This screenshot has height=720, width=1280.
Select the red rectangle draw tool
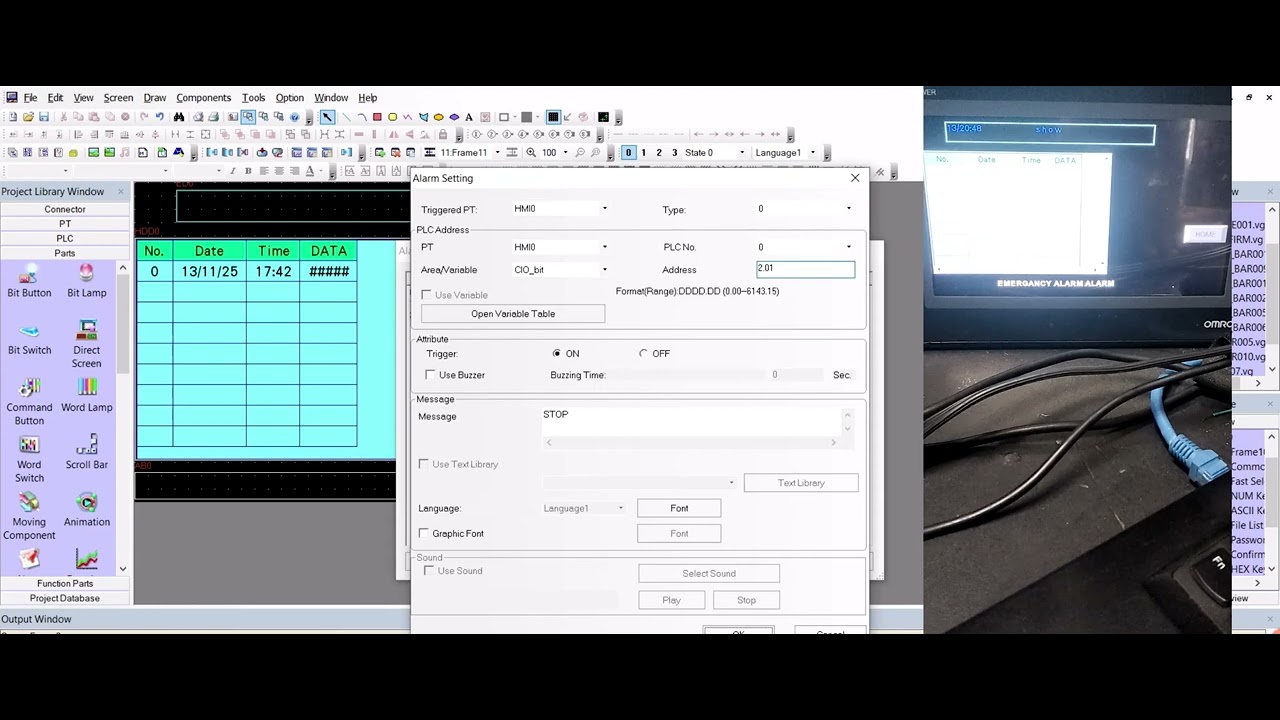[377, 117]
